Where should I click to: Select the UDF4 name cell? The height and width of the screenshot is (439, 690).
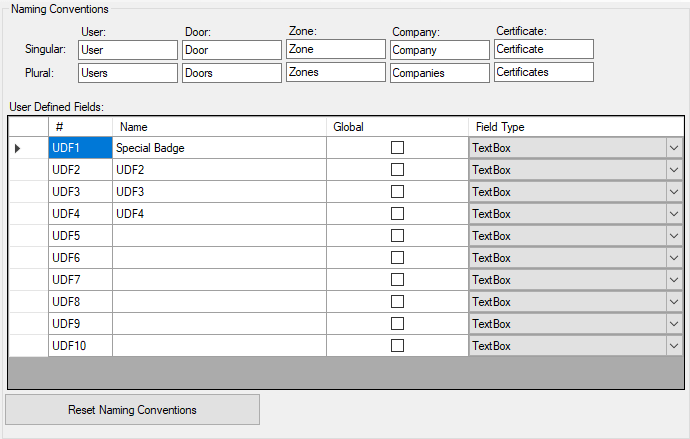(x=219, y=214)
